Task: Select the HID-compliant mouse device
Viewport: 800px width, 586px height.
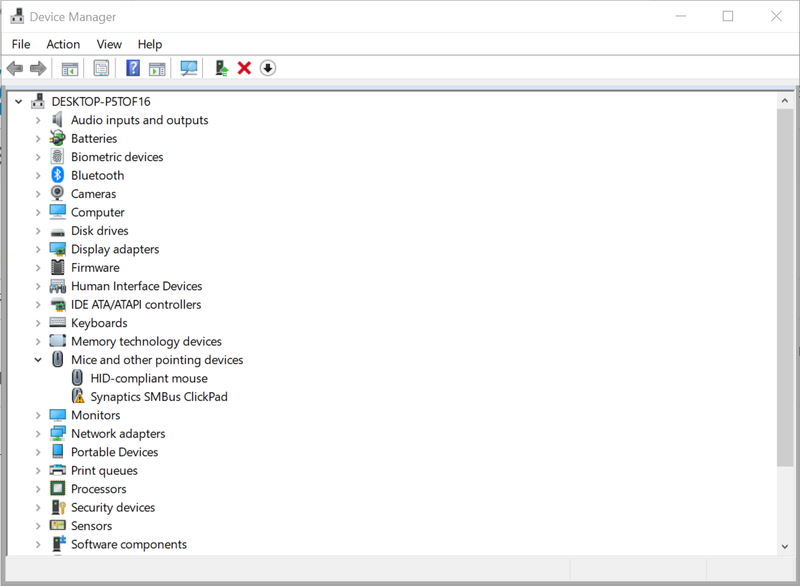Action: coord(150,378)
